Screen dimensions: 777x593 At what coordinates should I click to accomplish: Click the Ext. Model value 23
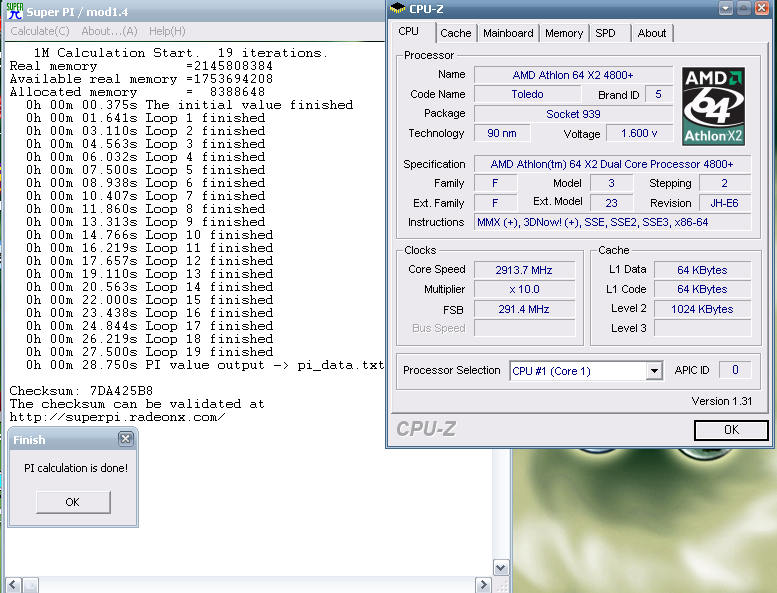[611, 203]
